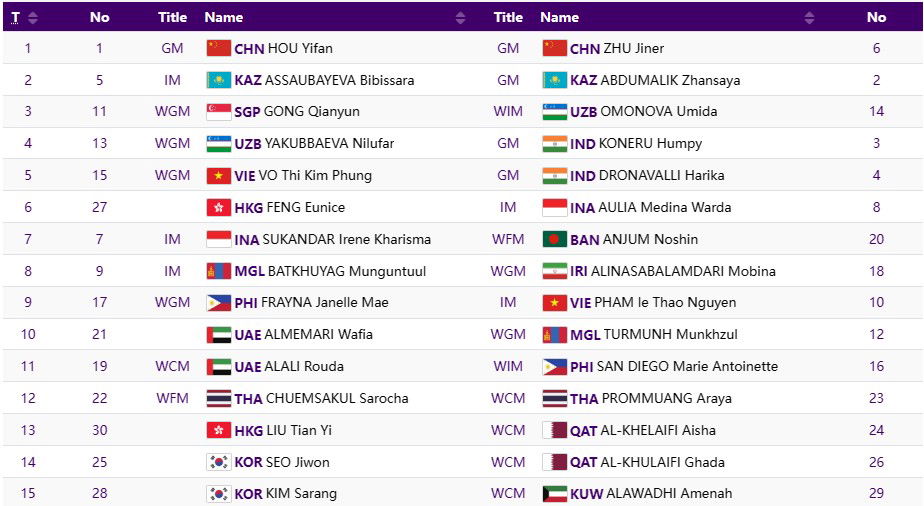Open player HOU Yifan's name link
Screen dimensions: 924x506
[x=299, y=48]
